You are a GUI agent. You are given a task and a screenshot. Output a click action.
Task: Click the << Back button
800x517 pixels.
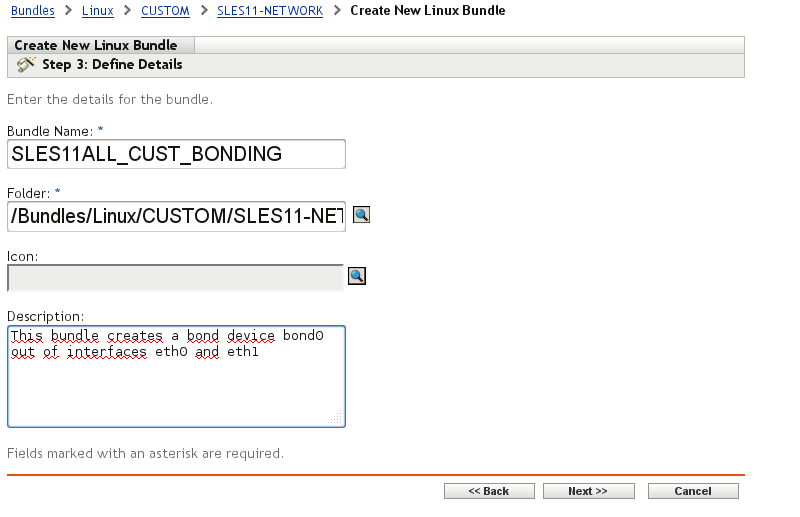point(489,491)
